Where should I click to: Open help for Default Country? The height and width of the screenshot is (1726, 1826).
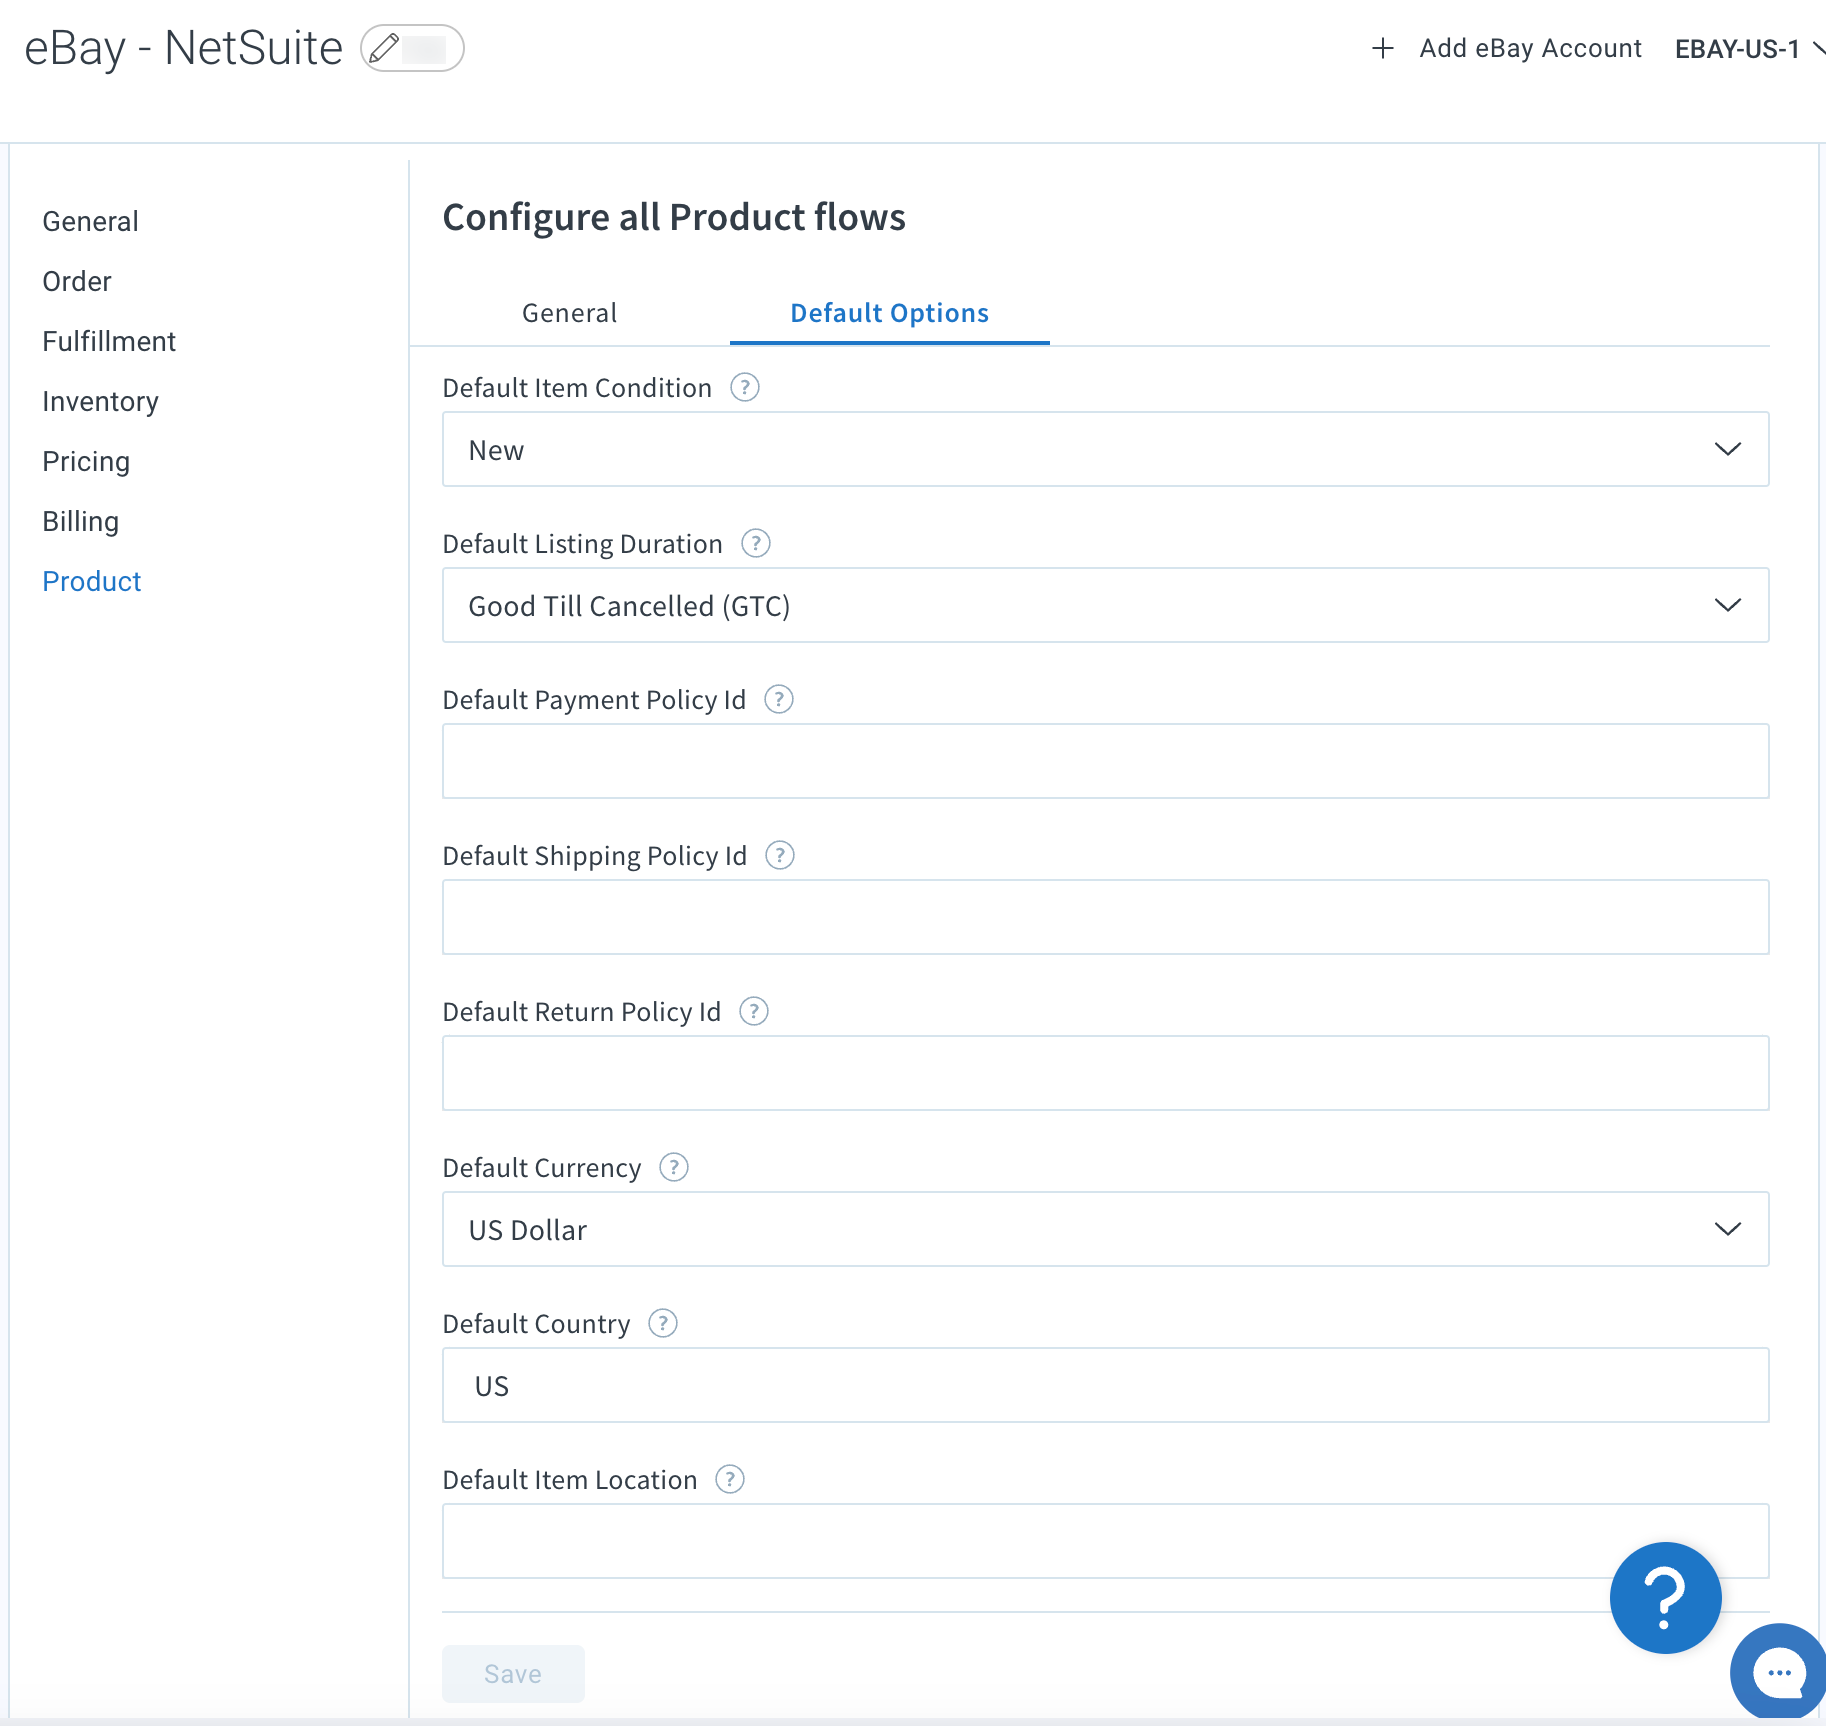[x=663, y=1323]
